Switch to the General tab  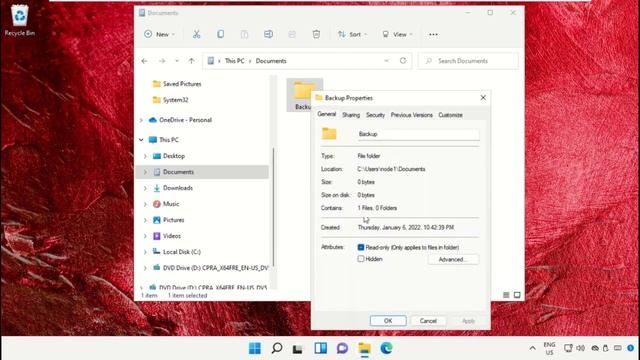point(327,114)
